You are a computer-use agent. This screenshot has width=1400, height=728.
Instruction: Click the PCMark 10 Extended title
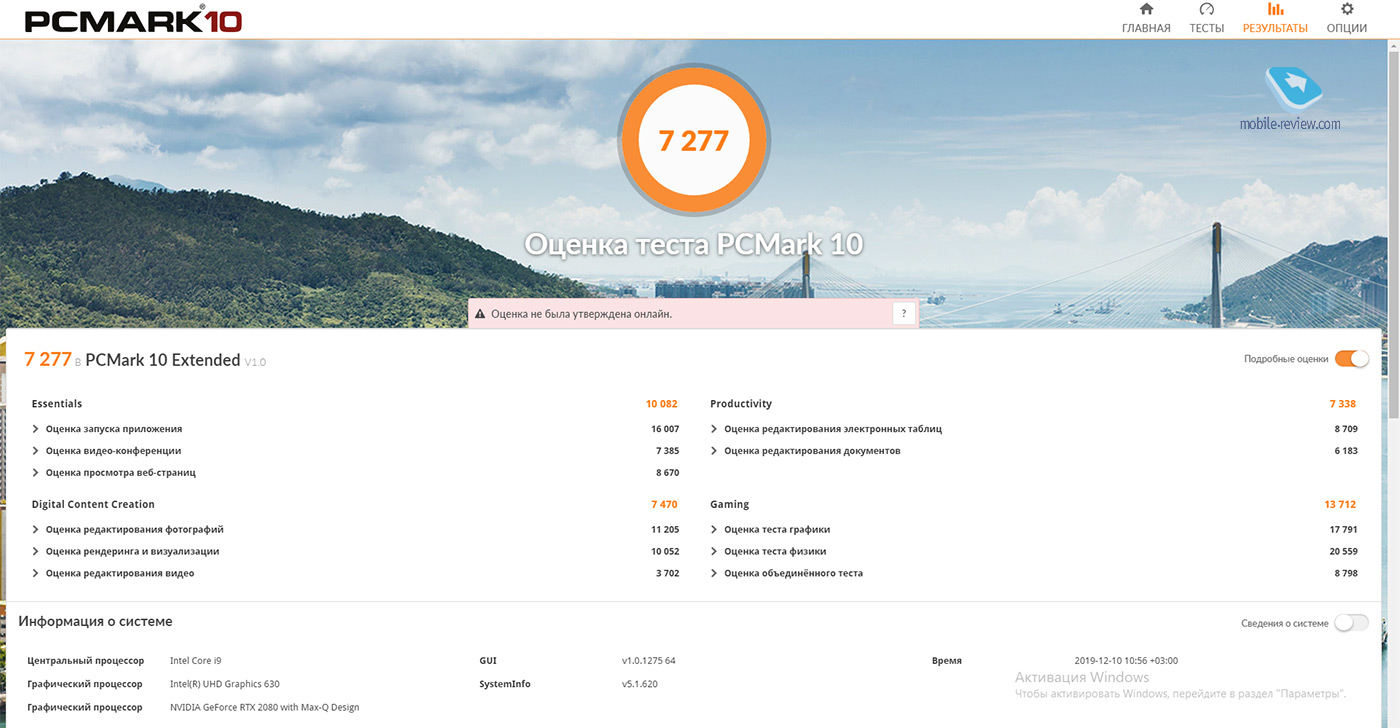tap(163, 360)
